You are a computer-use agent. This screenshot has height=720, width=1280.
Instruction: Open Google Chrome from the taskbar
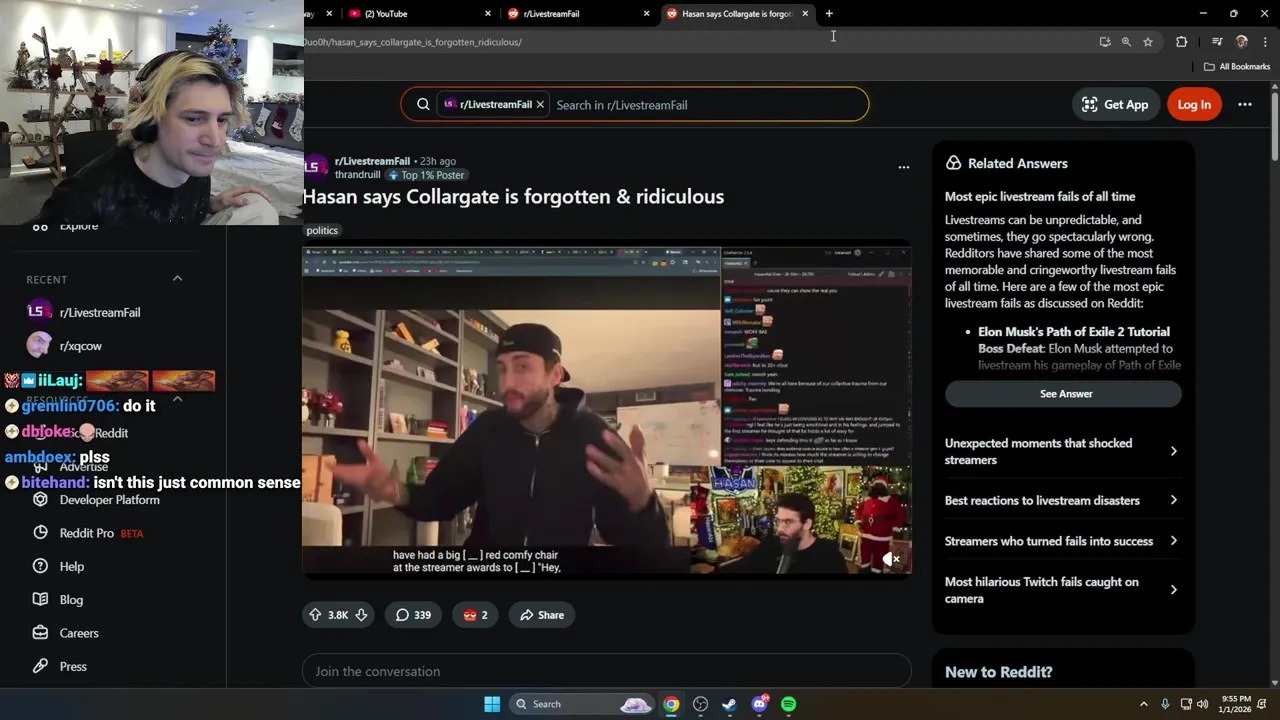[671, 704]
